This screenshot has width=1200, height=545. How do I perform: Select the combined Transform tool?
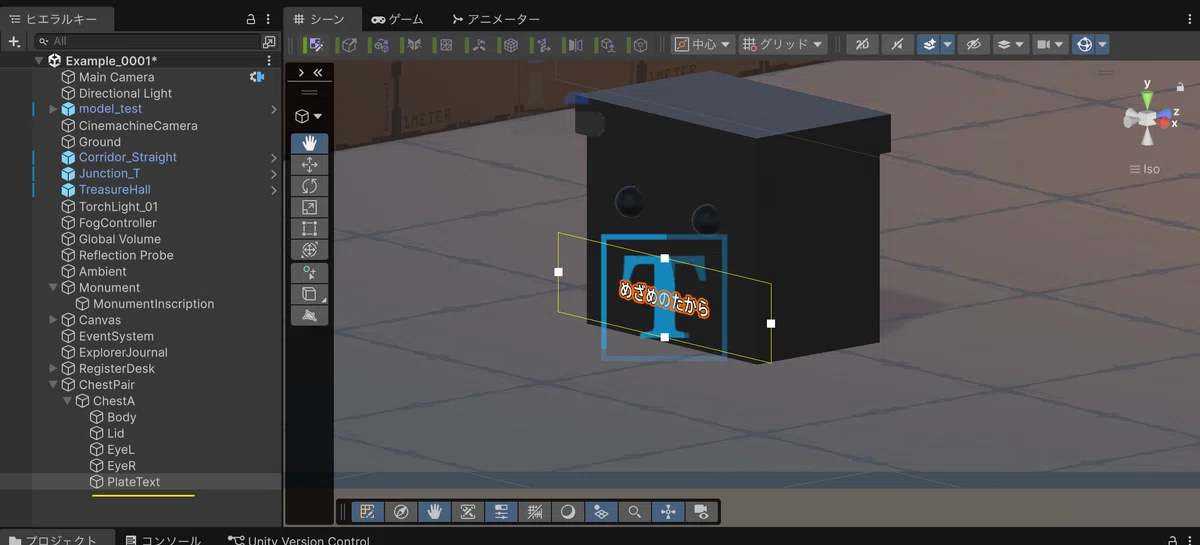(x=309, y=249)
